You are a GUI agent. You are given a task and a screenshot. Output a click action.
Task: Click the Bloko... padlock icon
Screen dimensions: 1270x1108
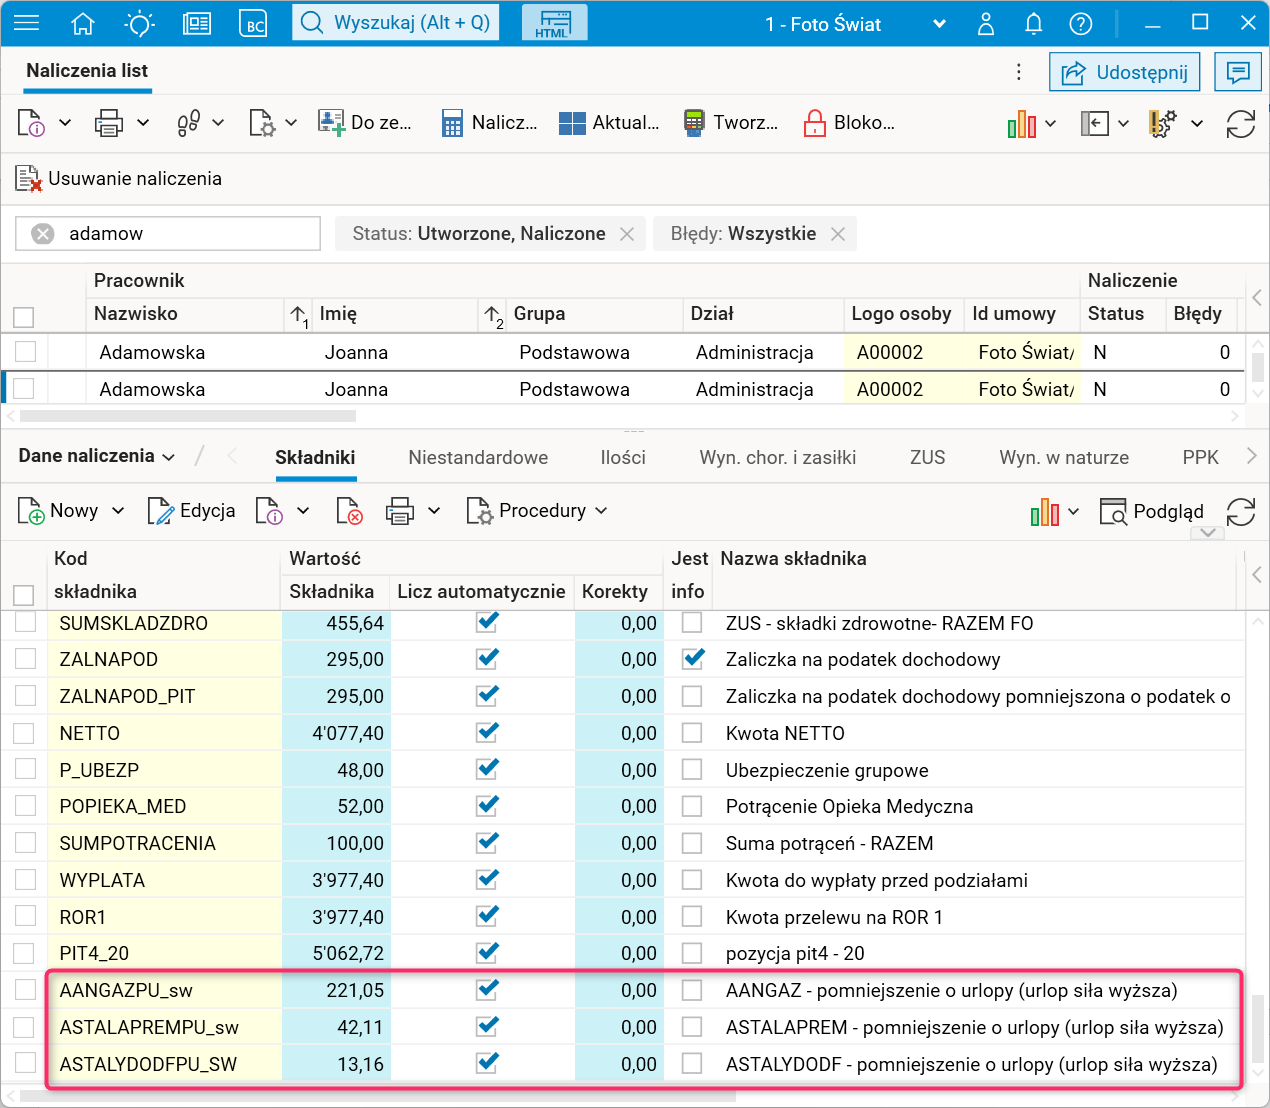coord(815,123)
